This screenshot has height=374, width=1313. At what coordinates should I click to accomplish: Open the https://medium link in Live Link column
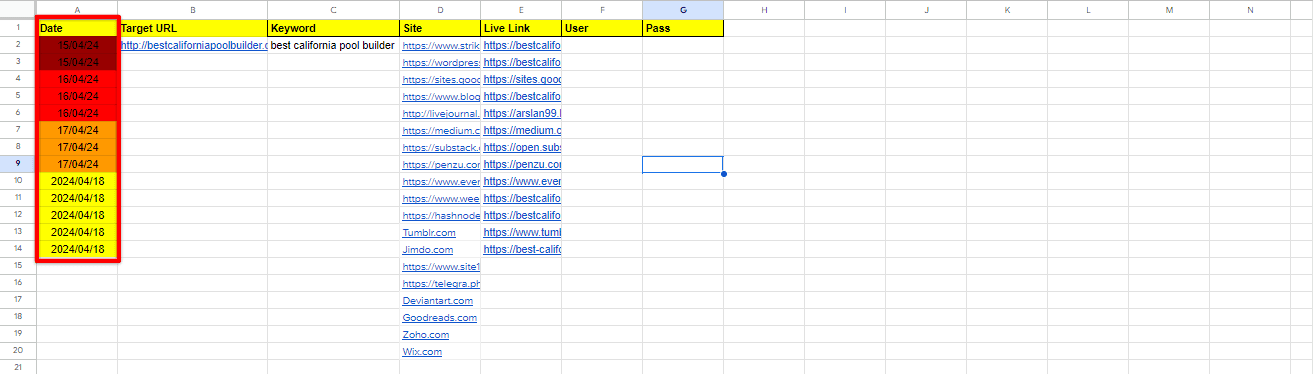tap(522, 131)
